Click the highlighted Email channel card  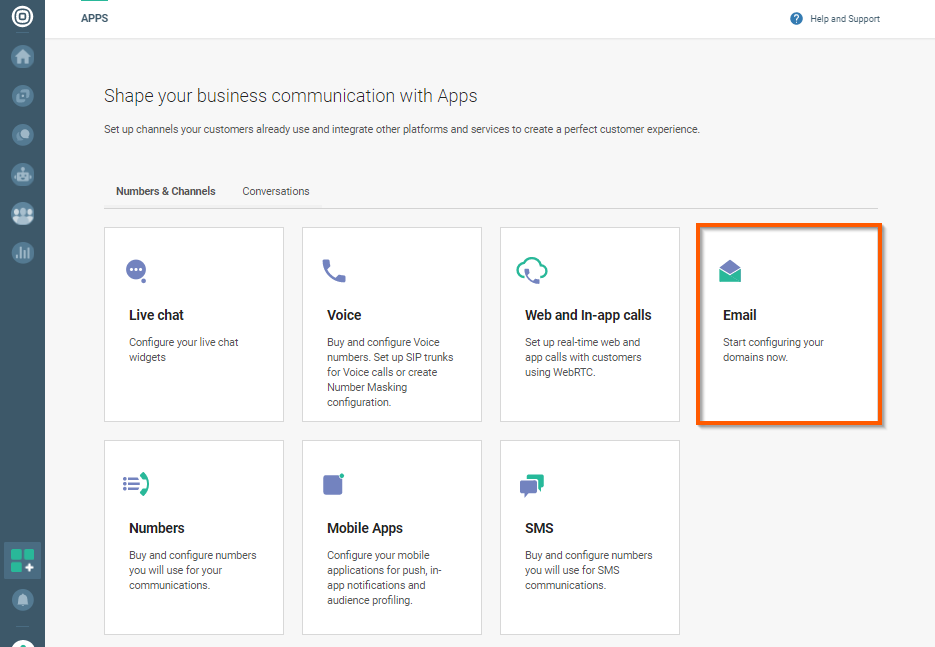789,324
